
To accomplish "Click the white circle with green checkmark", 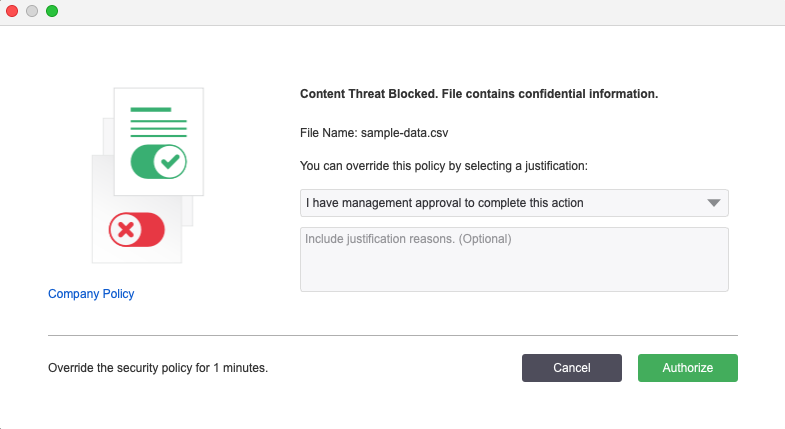I will pos(170,160).
